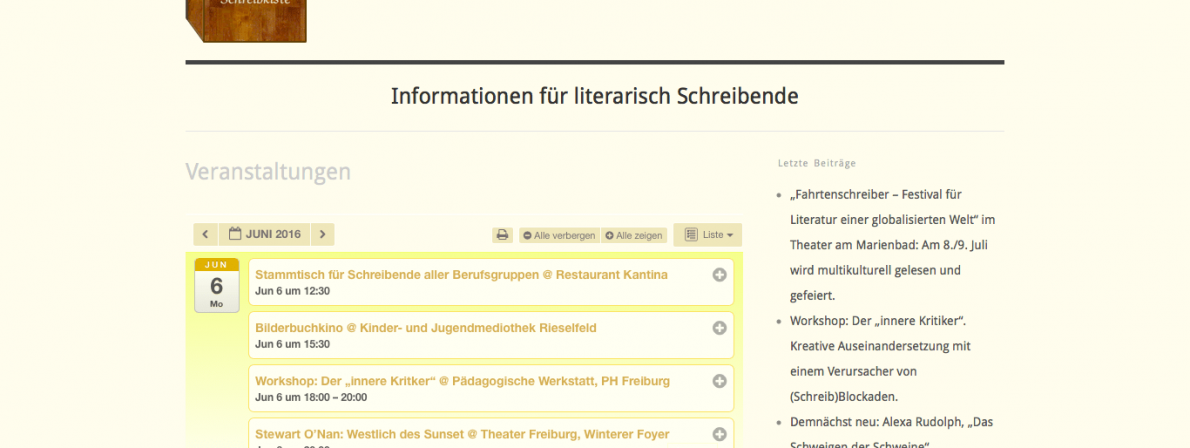Go to next month arrow
Image resolution: width=1190 pixels, height=448 pixels.
tap(322, 235)
